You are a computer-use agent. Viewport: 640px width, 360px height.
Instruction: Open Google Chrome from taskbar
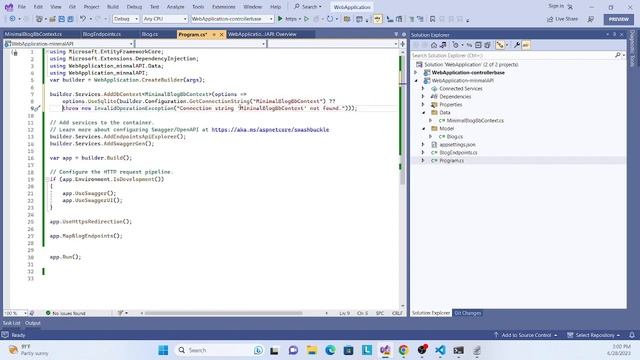point(403,350)
